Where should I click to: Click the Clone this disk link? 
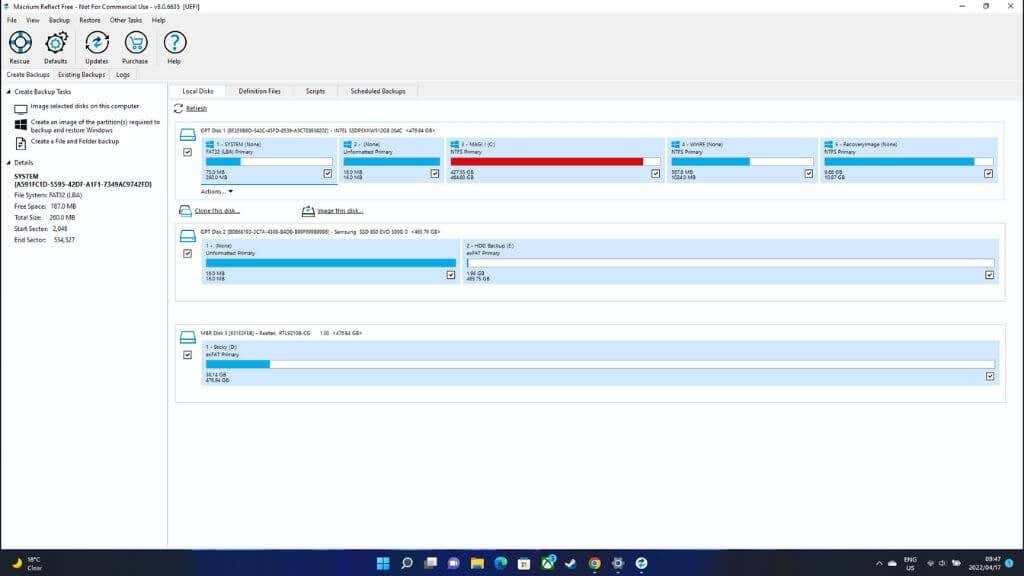[x=217, y=211]
